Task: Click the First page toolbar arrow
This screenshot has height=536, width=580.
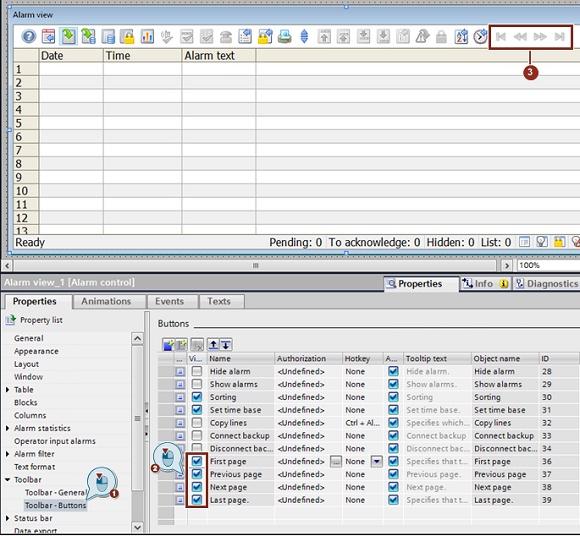Action: coord(501,37)
